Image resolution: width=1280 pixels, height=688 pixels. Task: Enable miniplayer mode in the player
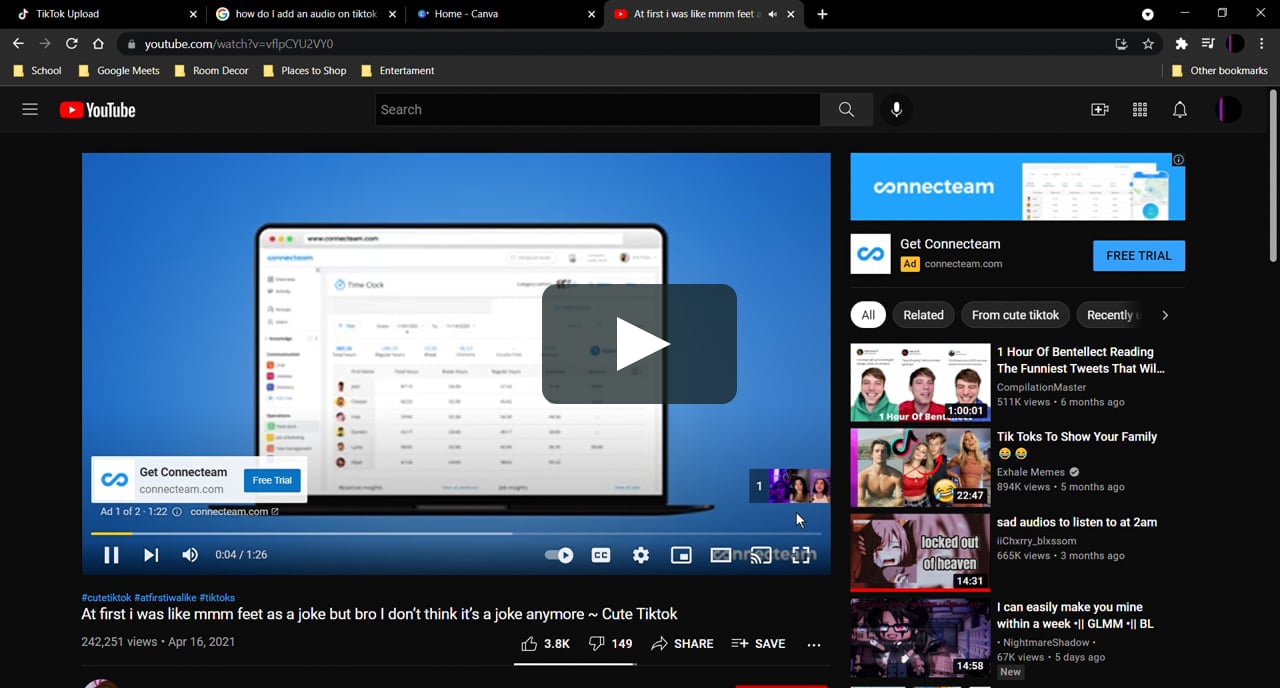681,555
